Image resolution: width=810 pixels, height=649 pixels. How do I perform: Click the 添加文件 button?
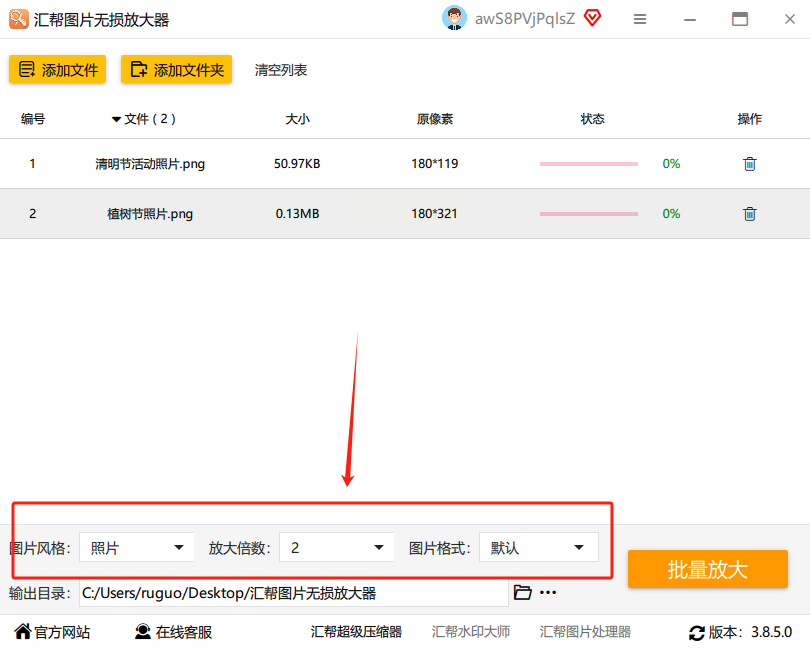coord(57,69)
